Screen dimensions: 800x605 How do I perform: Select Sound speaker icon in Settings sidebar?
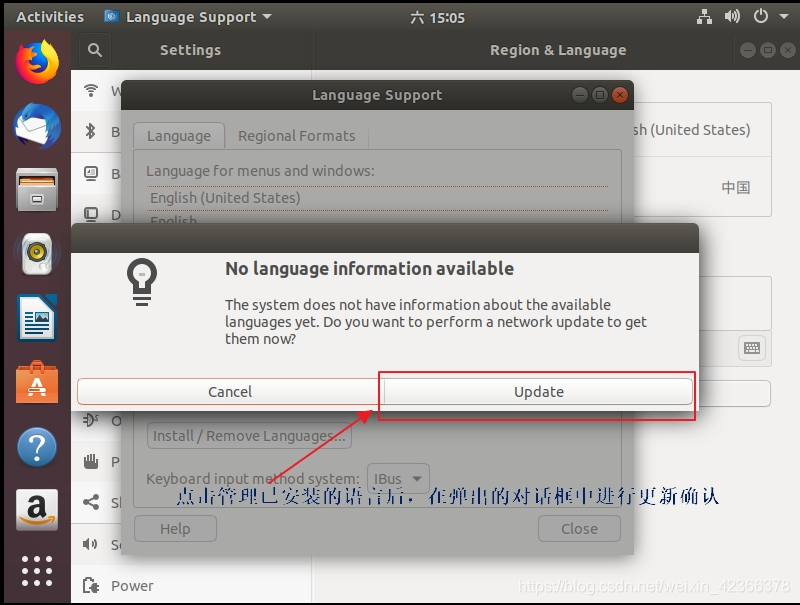click(90, 544)
